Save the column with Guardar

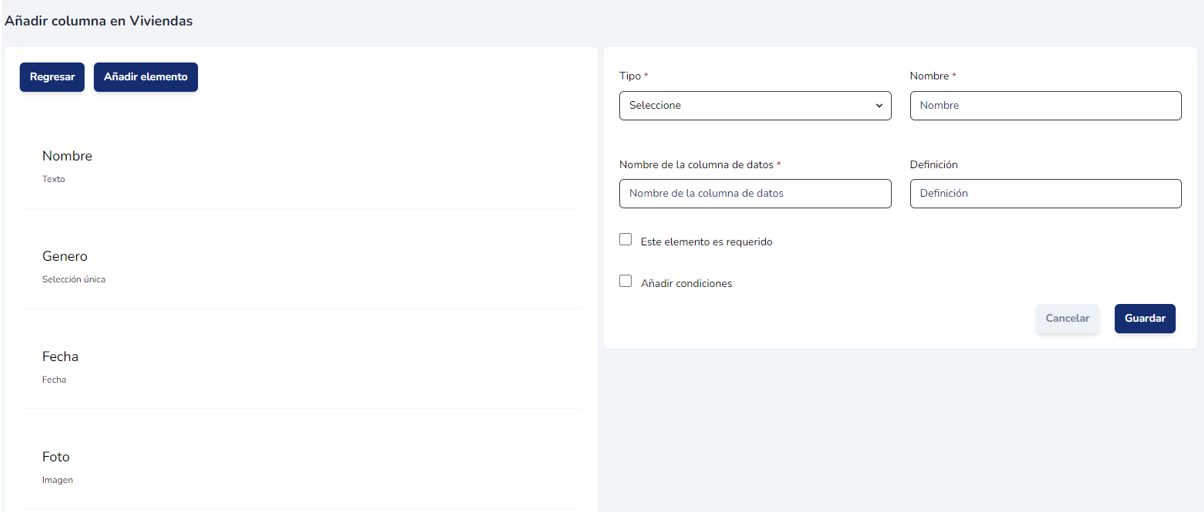(x=1145, y=319)
